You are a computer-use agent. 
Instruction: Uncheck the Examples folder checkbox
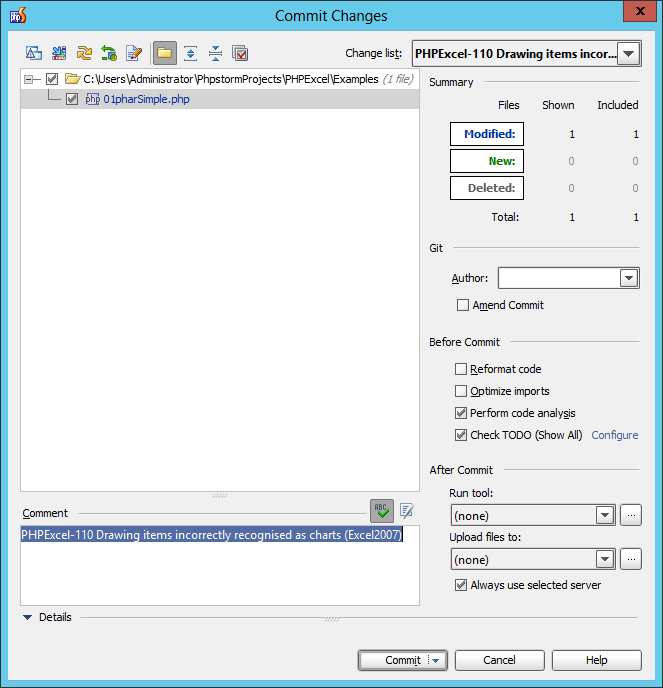point(52,79)
